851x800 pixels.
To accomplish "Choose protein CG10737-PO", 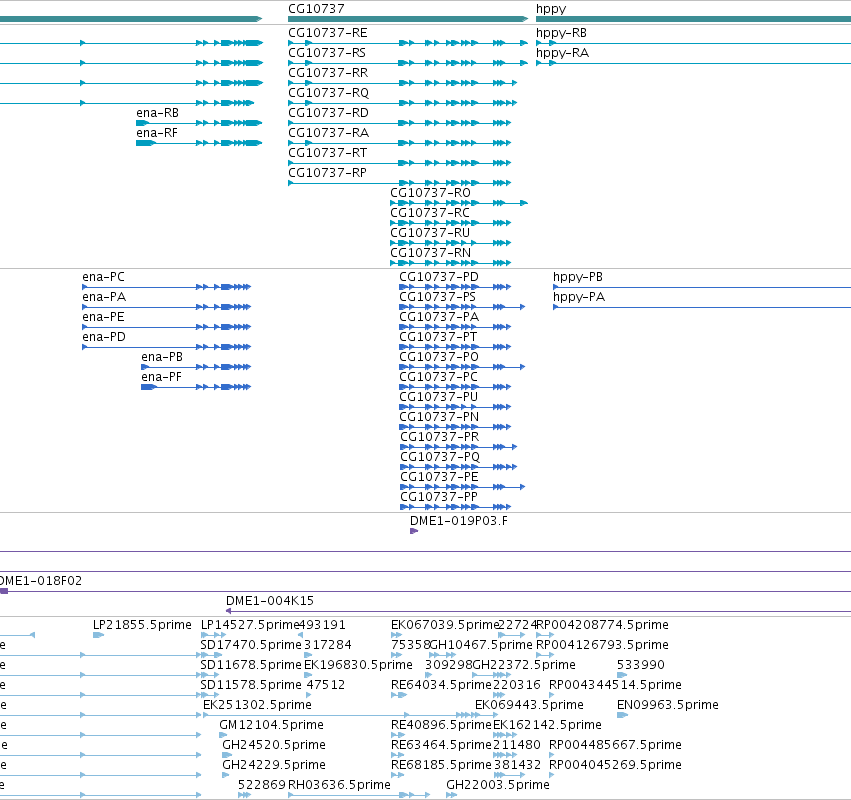I will coord(439,357).
